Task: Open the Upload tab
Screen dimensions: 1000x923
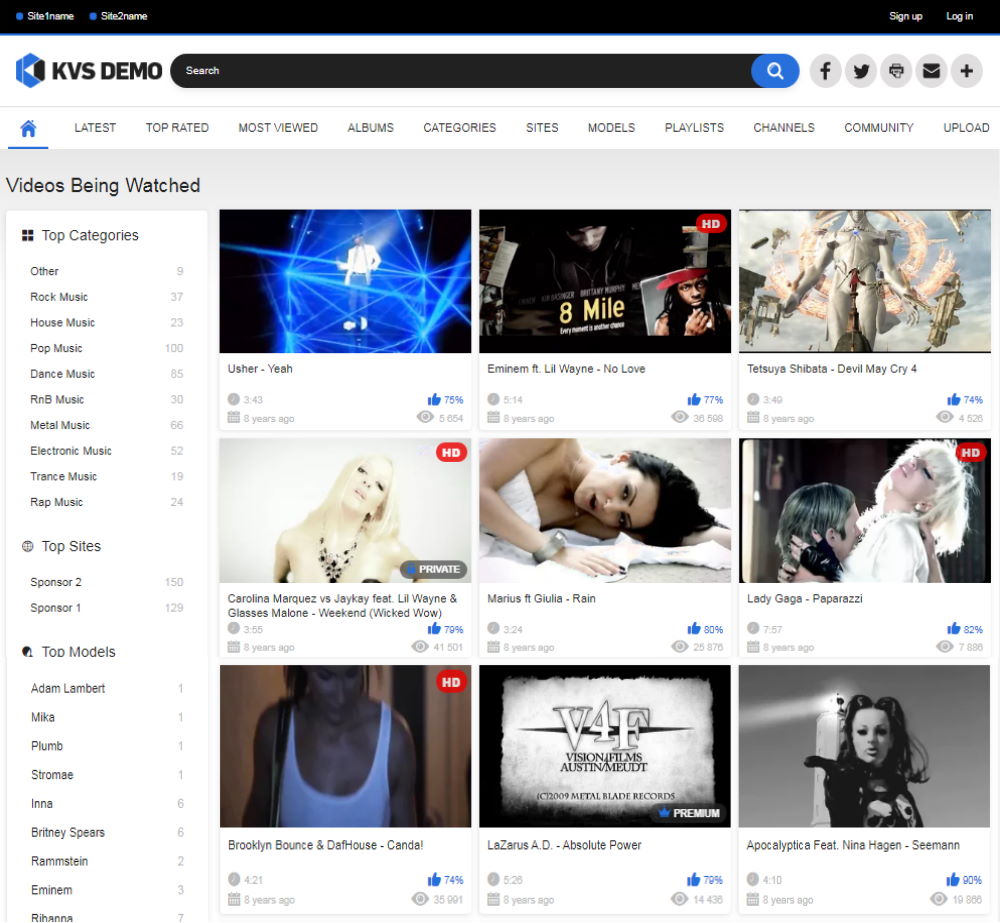Action: coord(966,128)
